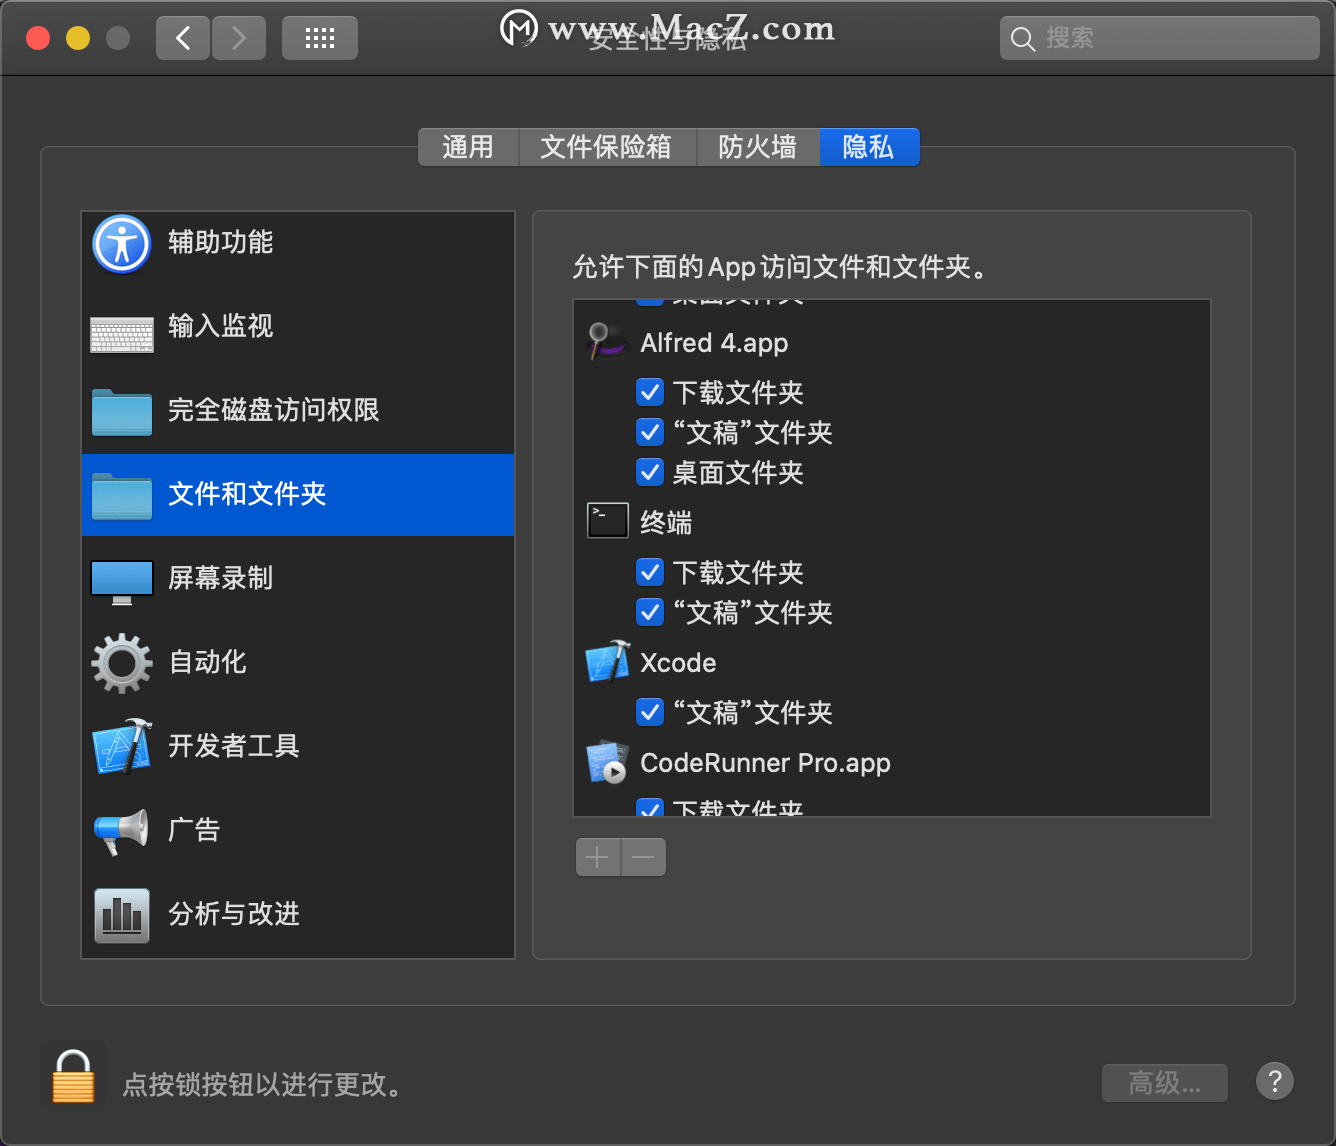Select 屏幕录制 text in the sidebar
The width and height of the screenshot is (1336, 1146).
220,579
